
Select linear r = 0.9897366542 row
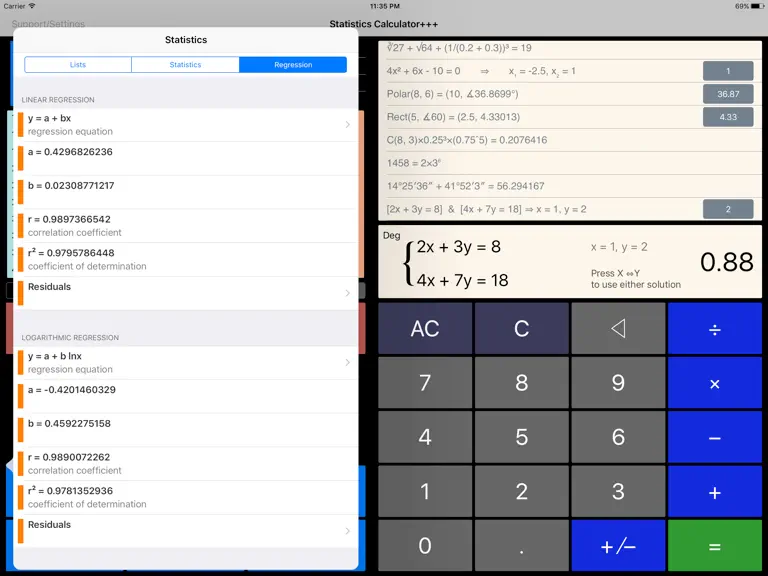click(x=186, y=226)
